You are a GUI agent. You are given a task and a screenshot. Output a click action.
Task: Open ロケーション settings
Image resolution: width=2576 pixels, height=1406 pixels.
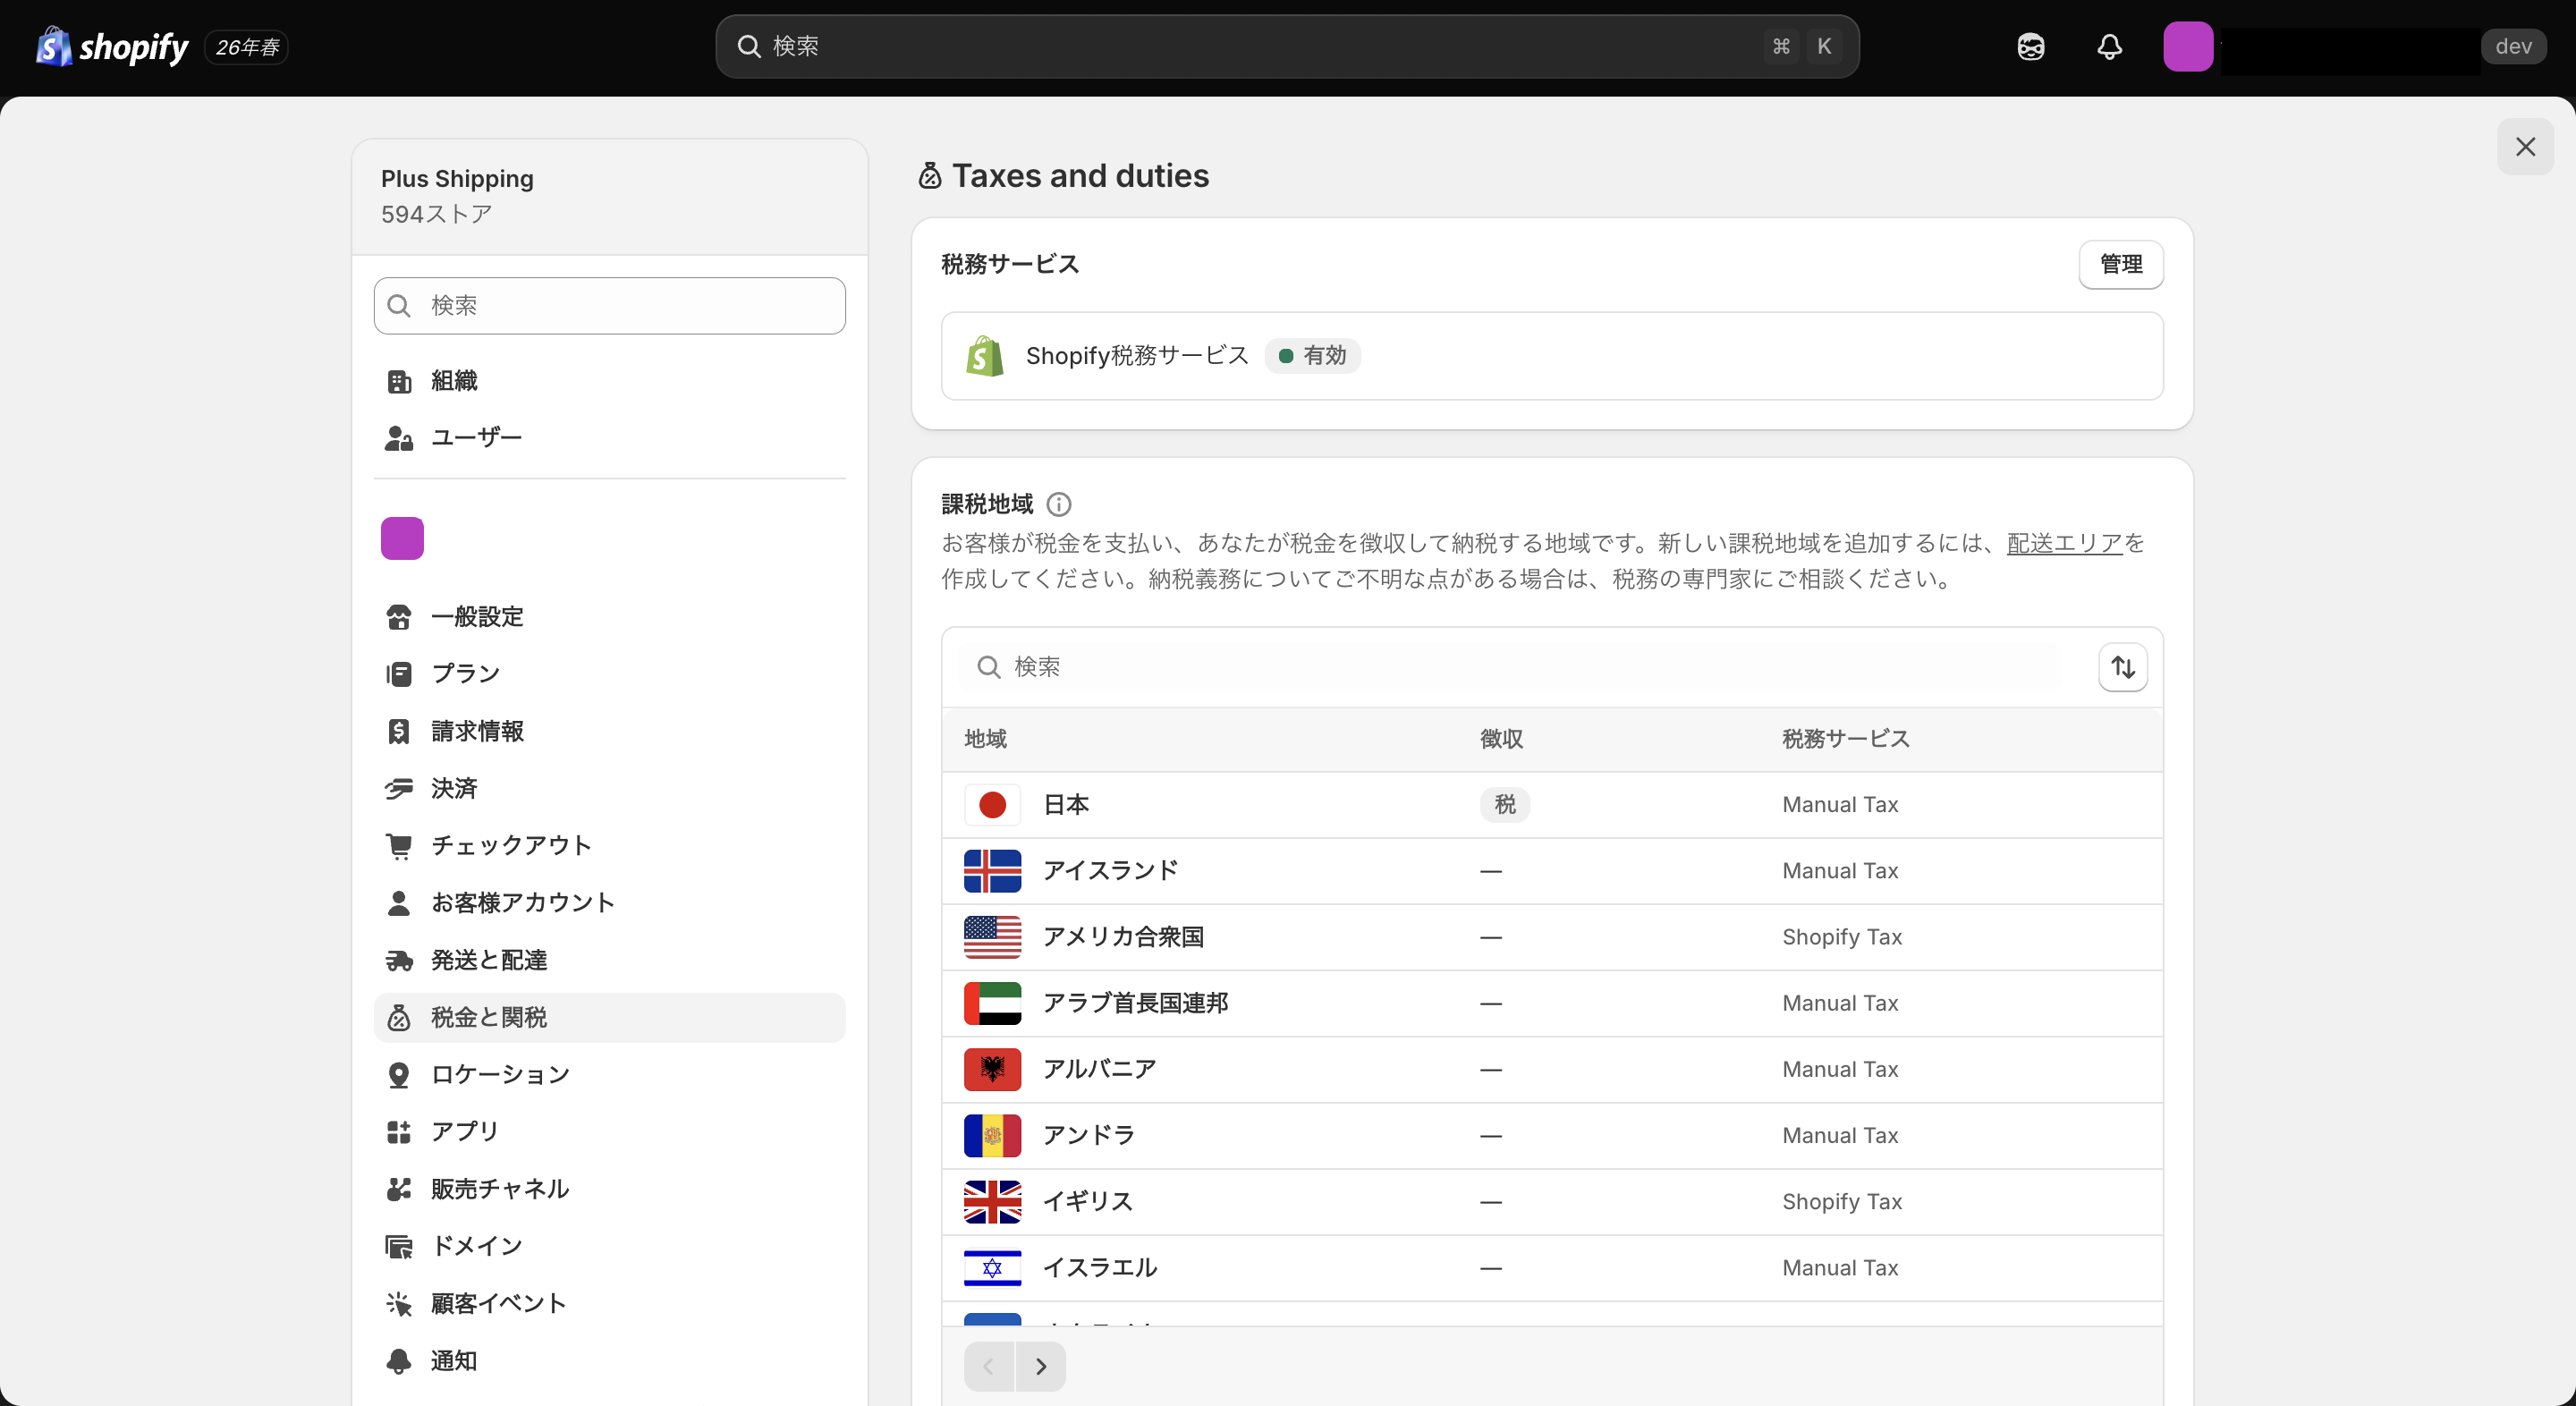(609, 1074)
